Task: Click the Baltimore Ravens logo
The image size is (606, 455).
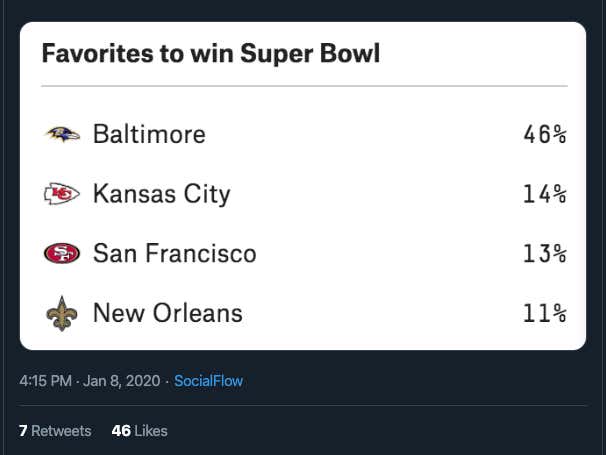Action: (62, 134)
